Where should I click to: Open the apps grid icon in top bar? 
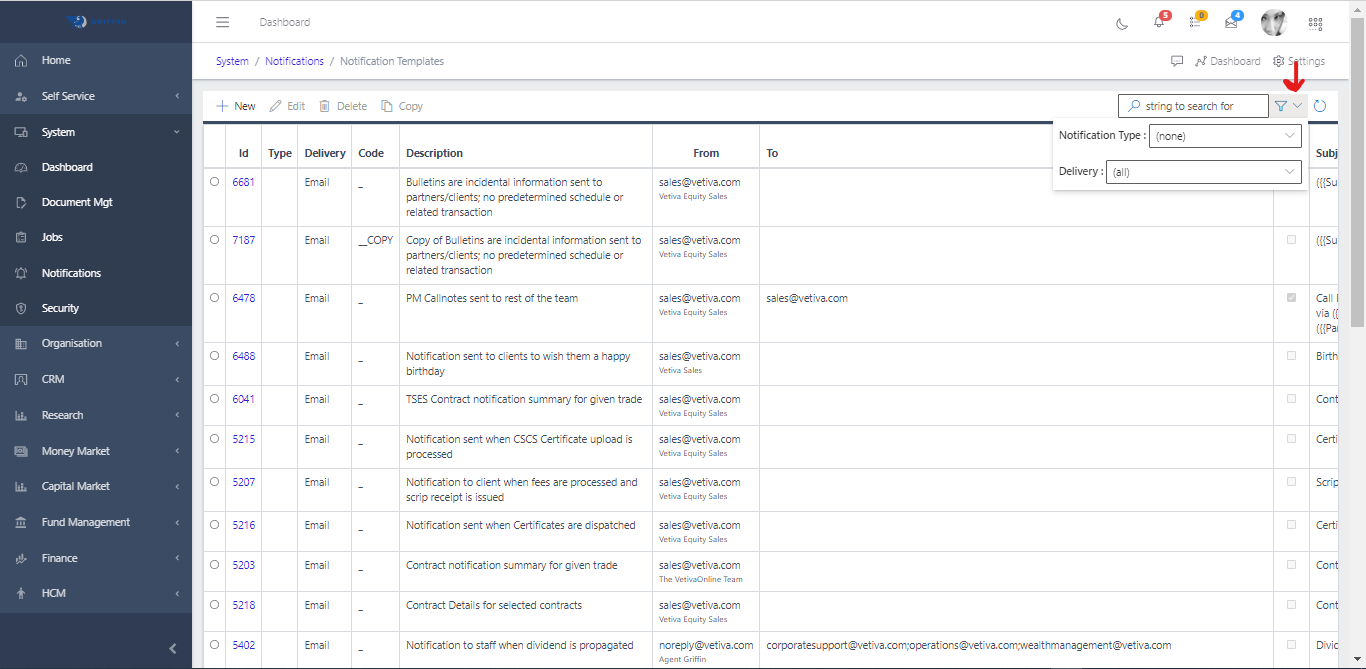tap(1315, 23)
